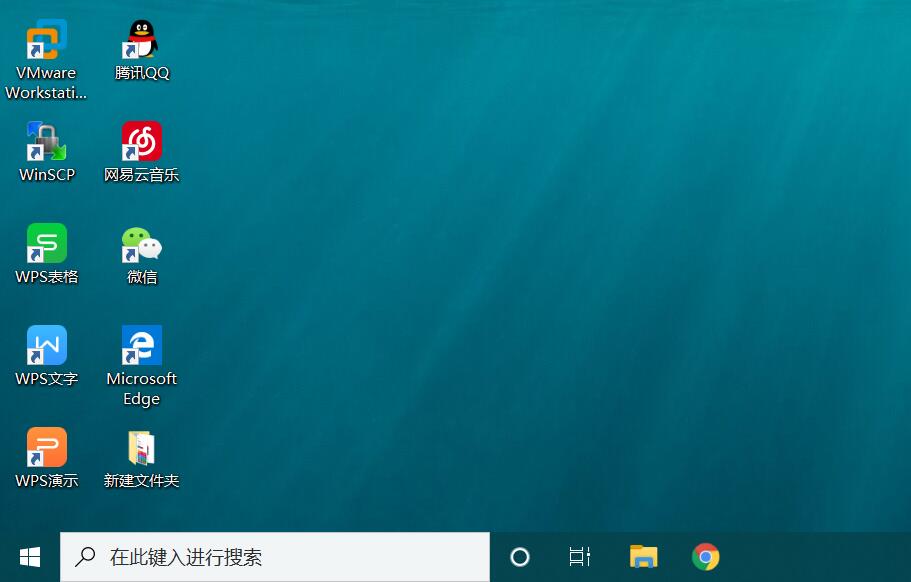The image size is (911, 582).
Task: Open File Explorer from the taskbar
Action: pyautogui.click(x=643, y=557)
